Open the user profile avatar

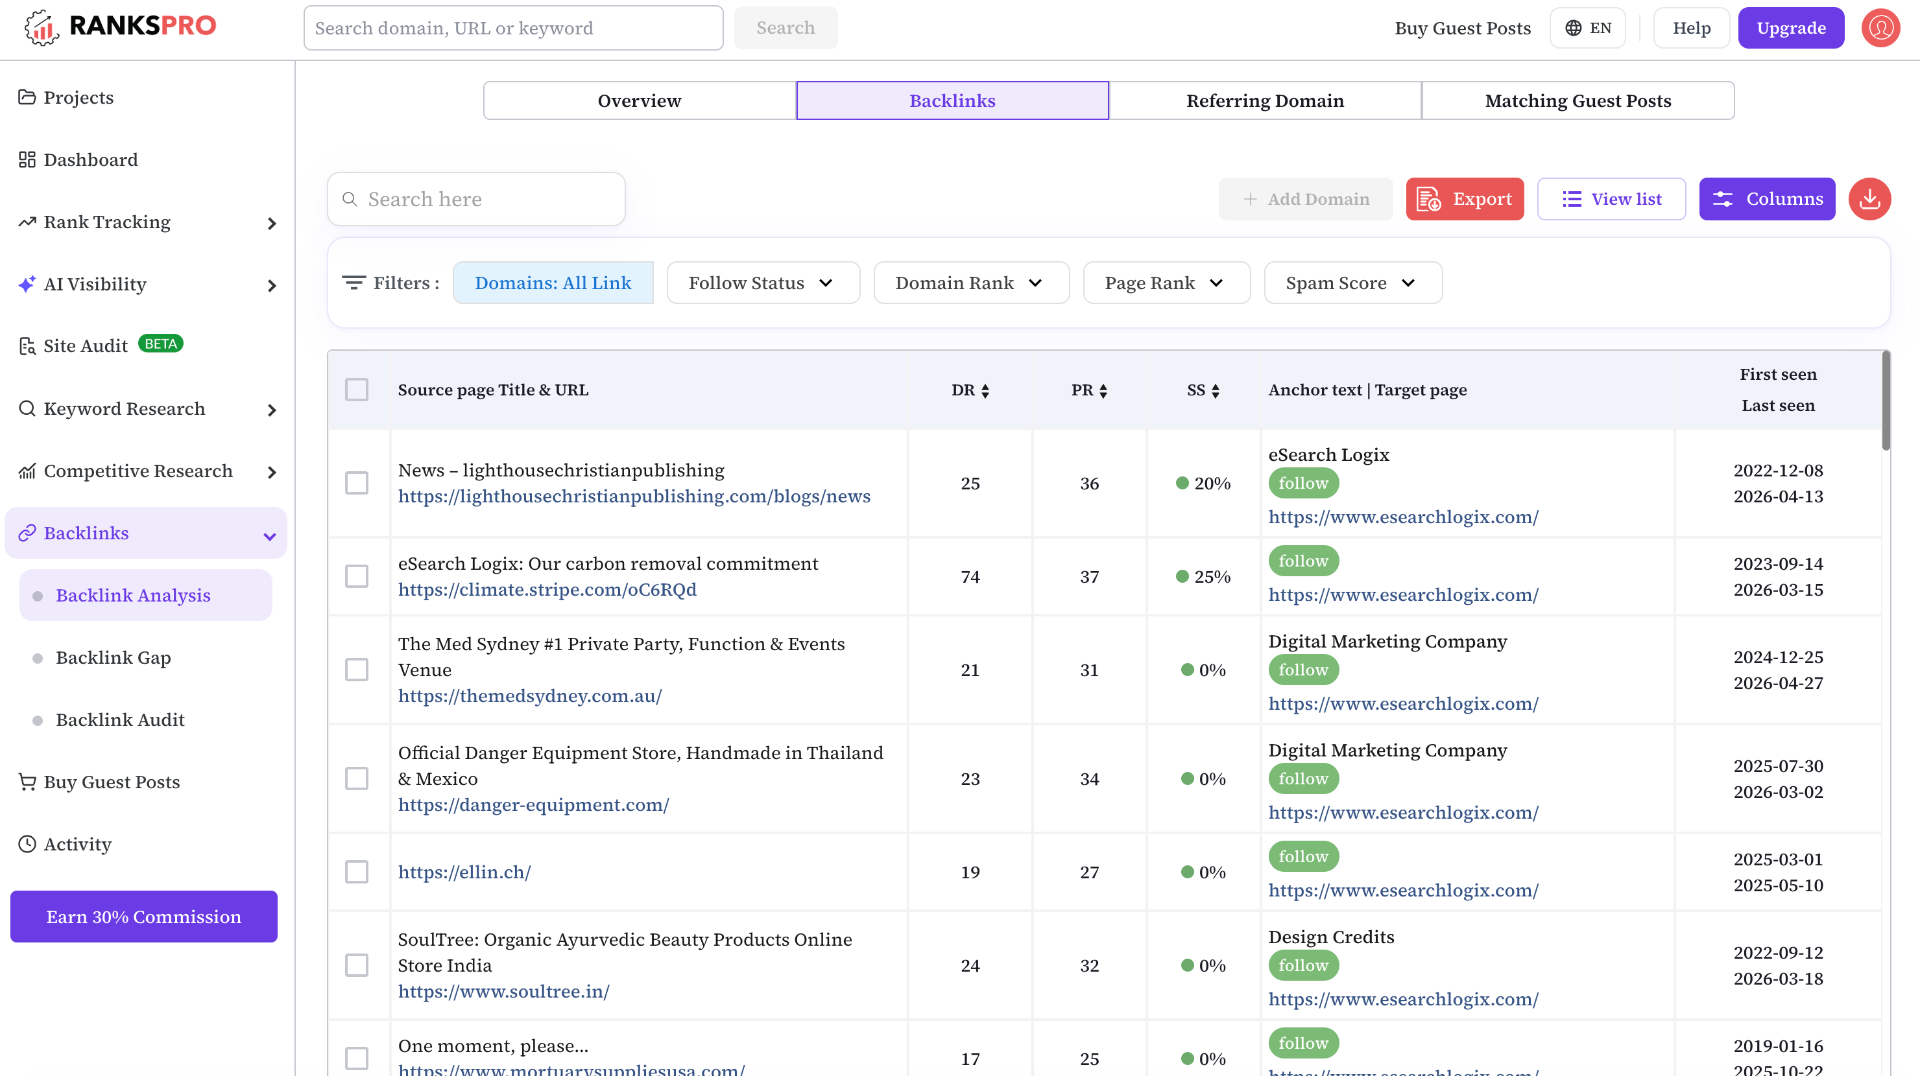pyautogui.click(x=1880, y=28)
